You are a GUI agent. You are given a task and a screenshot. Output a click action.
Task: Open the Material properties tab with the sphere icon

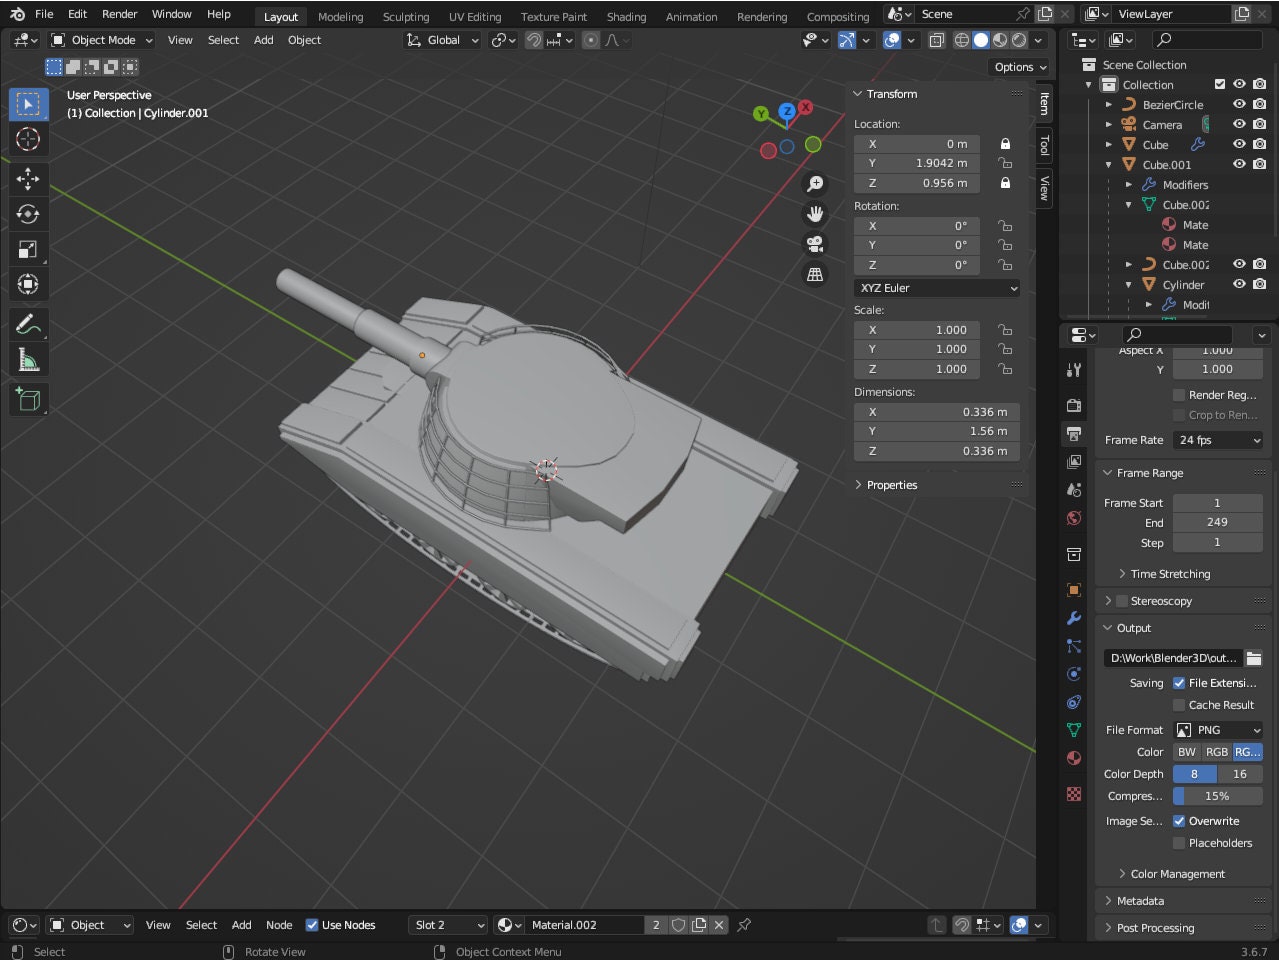1073,758
